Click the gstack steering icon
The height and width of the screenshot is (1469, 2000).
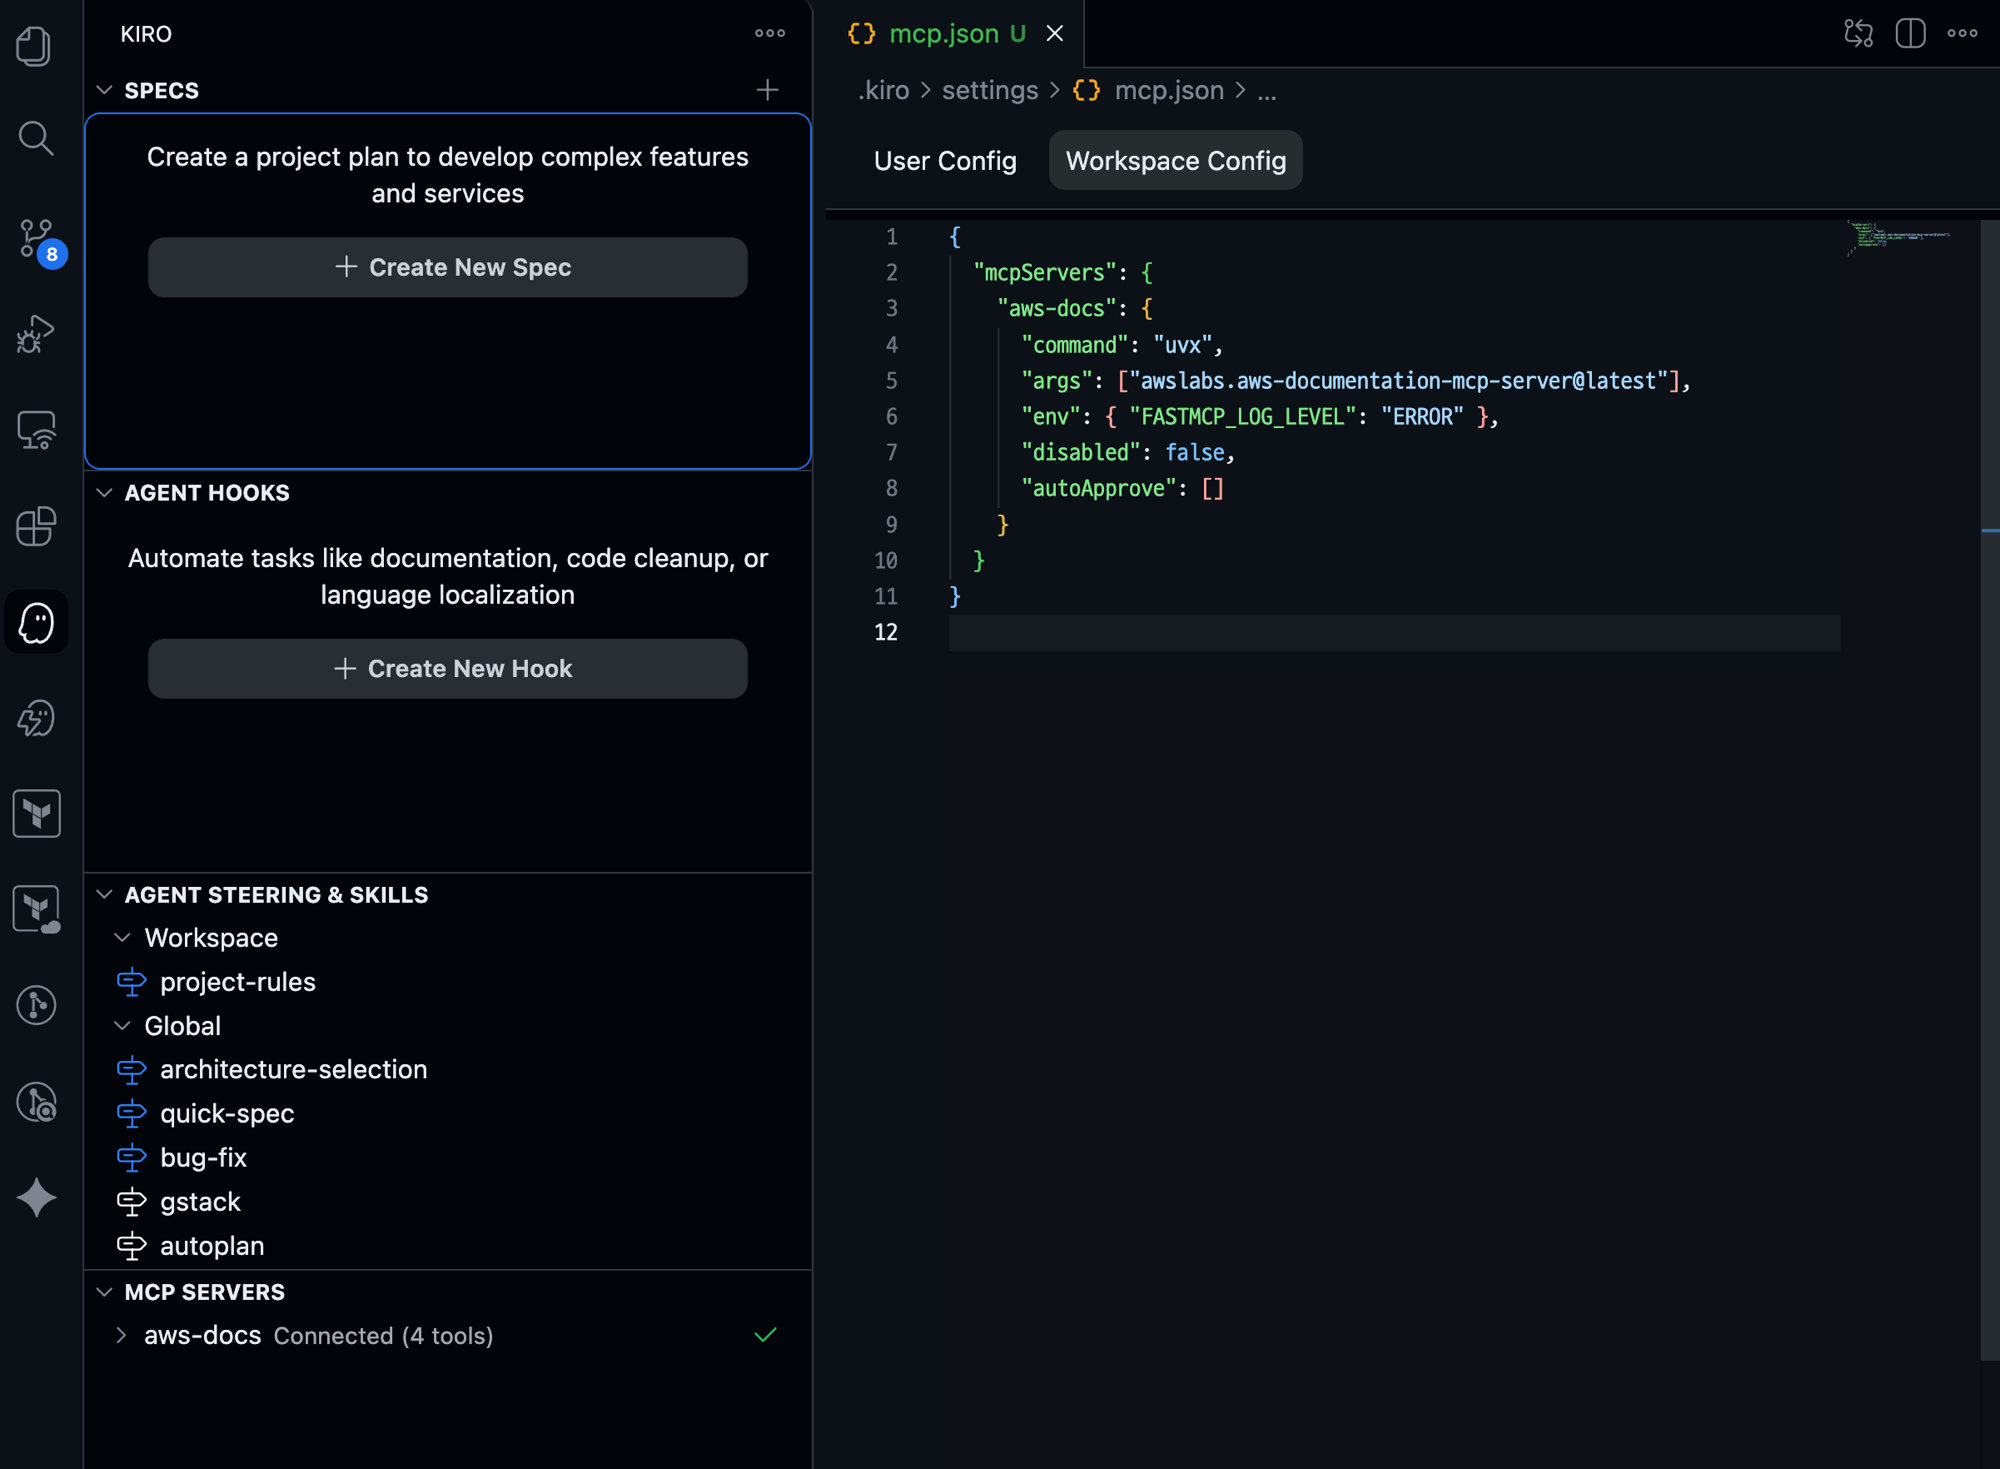click(131, 1202)
